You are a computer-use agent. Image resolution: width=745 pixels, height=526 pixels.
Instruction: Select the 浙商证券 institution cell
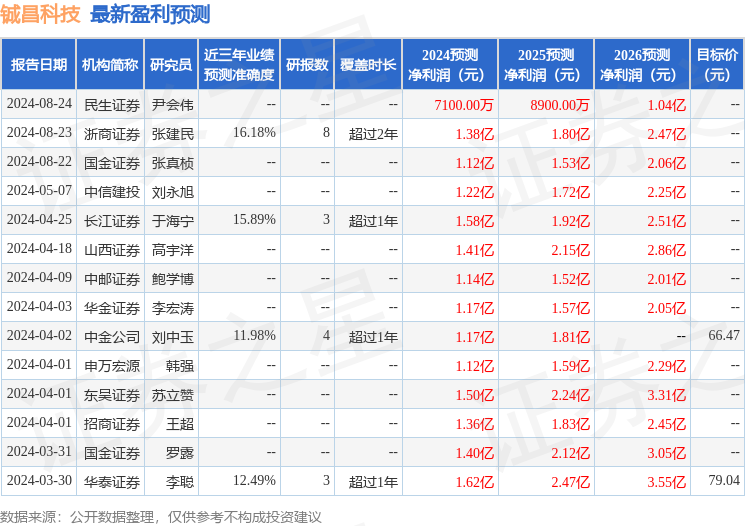tap(112, 134)
